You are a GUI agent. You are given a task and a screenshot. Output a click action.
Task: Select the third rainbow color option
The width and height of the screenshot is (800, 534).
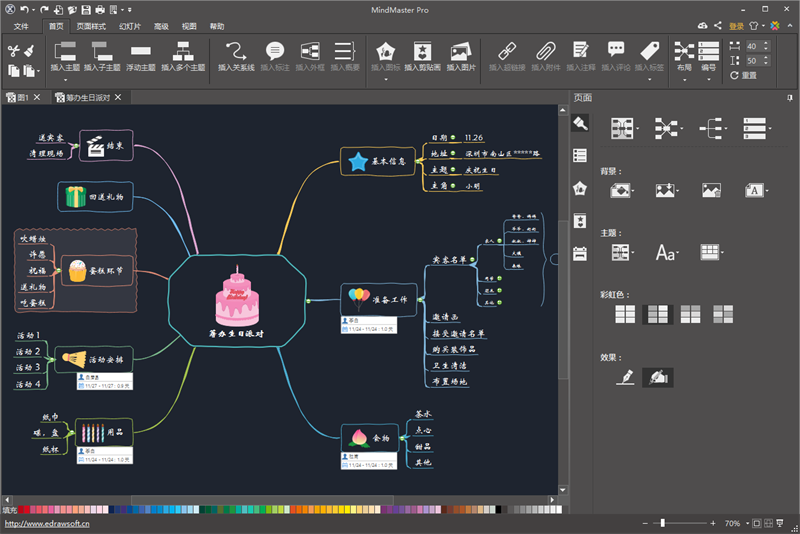[690, 314]
